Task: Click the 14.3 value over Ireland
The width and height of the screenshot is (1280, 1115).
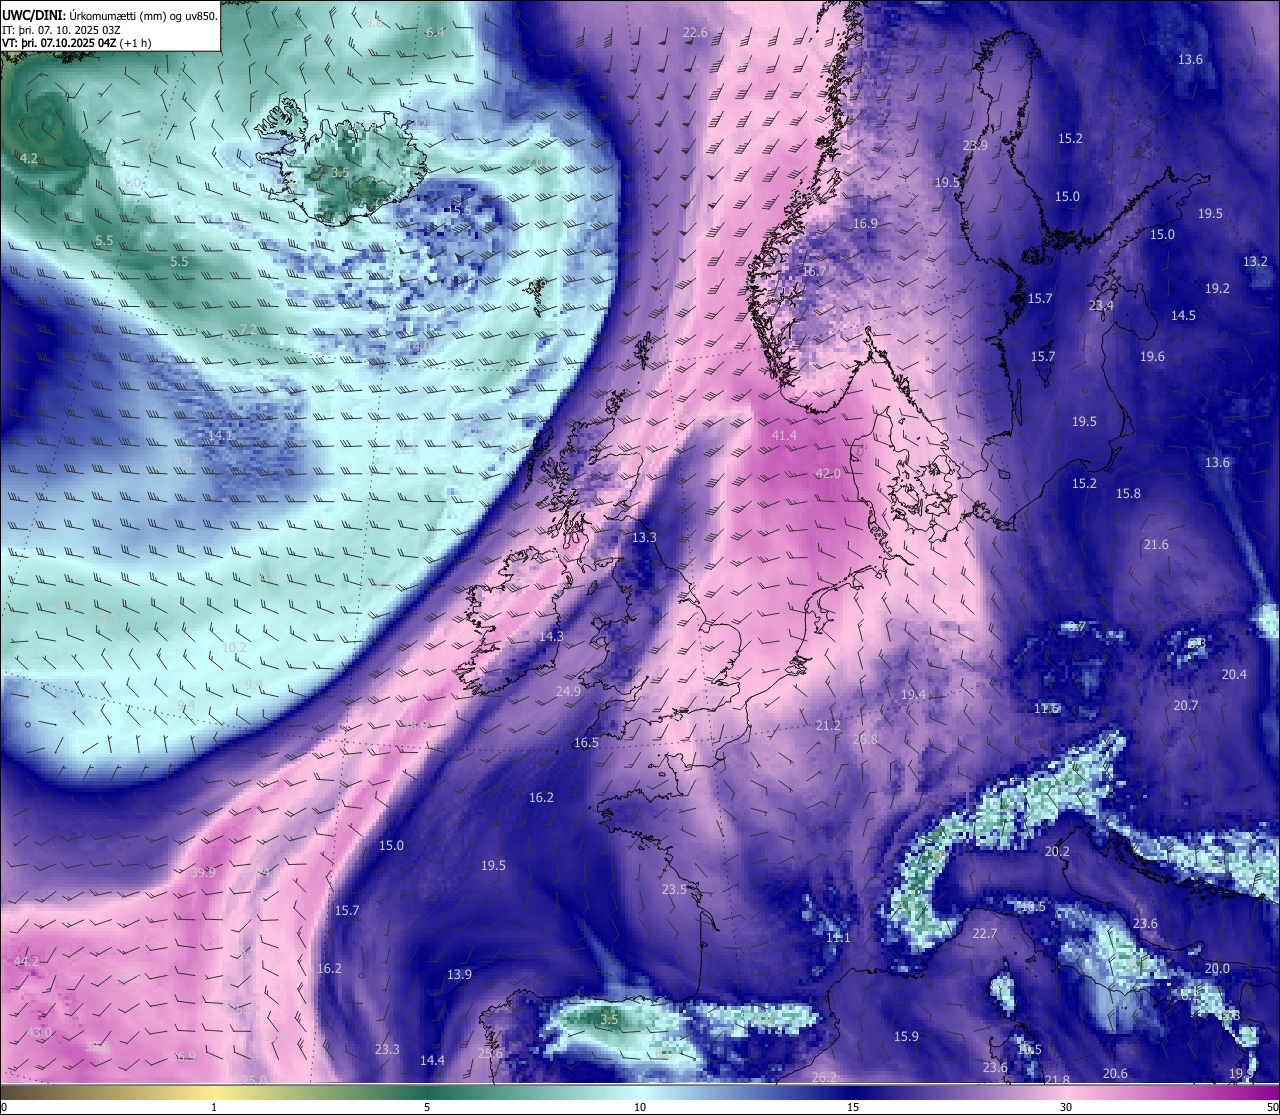Action: click(x=551, y=636)
